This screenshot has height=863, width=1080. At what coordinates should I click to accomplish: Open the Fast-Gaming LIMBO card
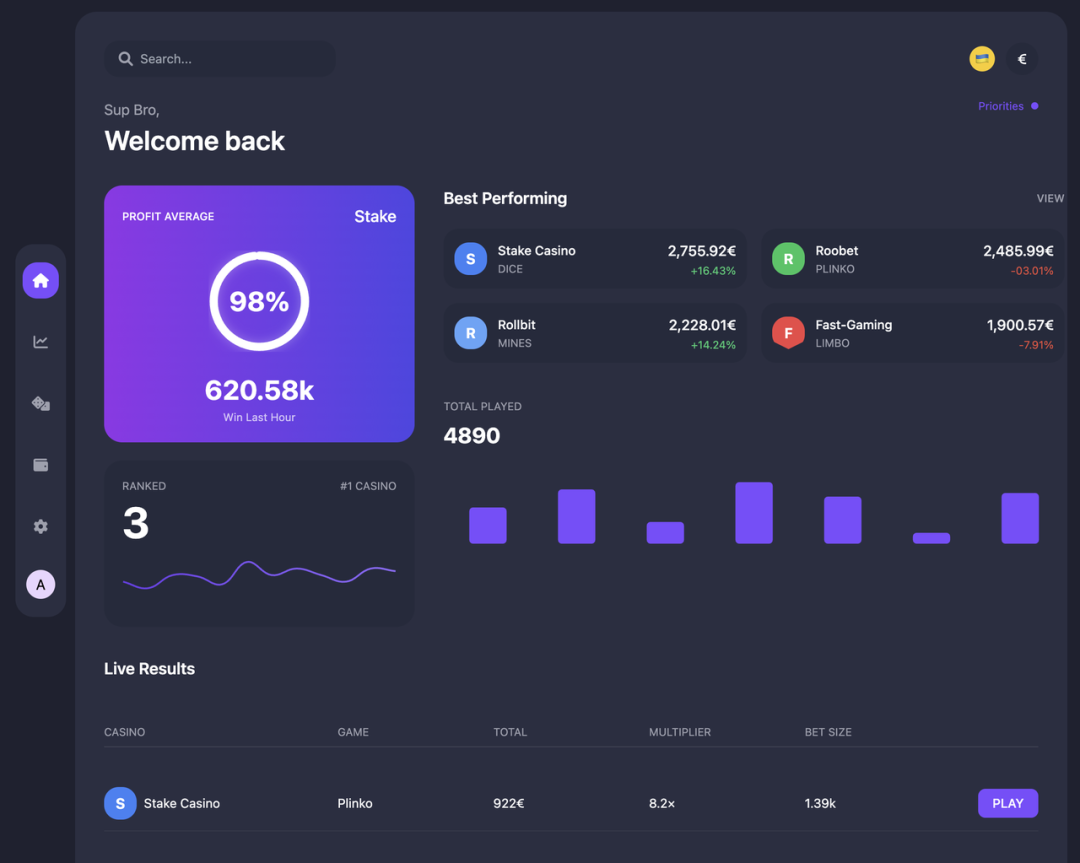[x=912, y=333]
